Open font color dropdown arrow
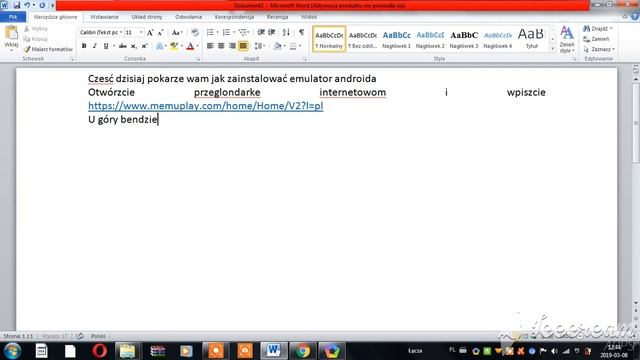The height and width of the screenshot is (360, 640). click(x=198, y=46)
